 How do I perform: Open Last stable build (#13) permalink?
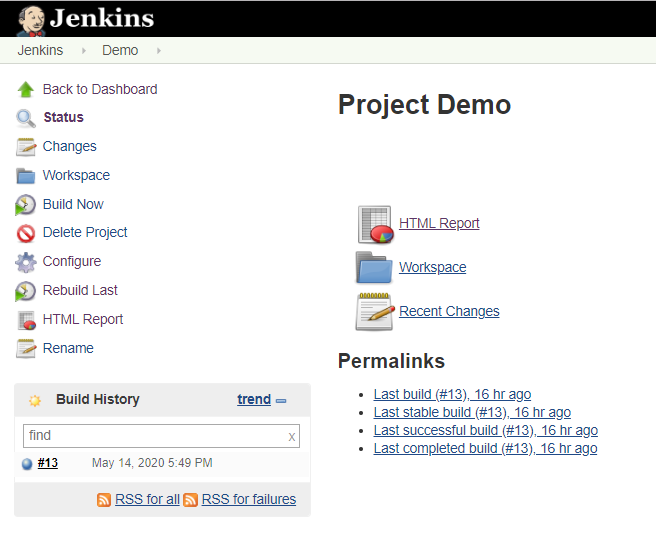(x=472, y=412)
